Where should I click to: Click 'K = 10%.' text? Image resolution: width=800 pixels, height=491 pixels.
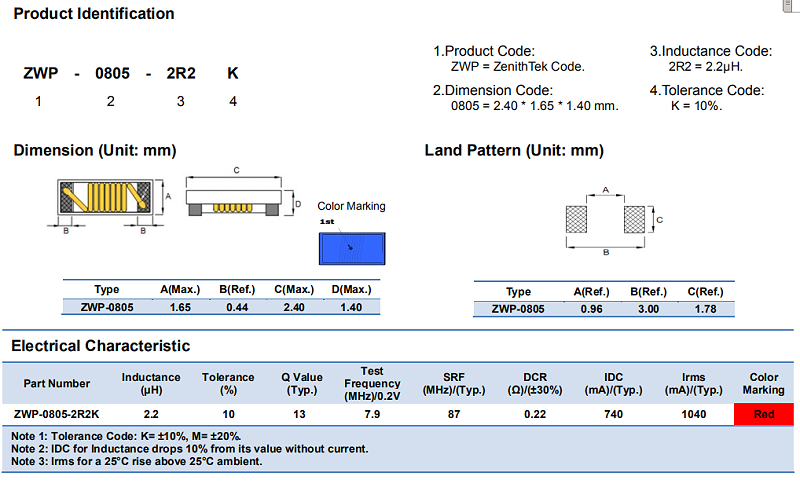pyautogui.click(x=696, y=106)
